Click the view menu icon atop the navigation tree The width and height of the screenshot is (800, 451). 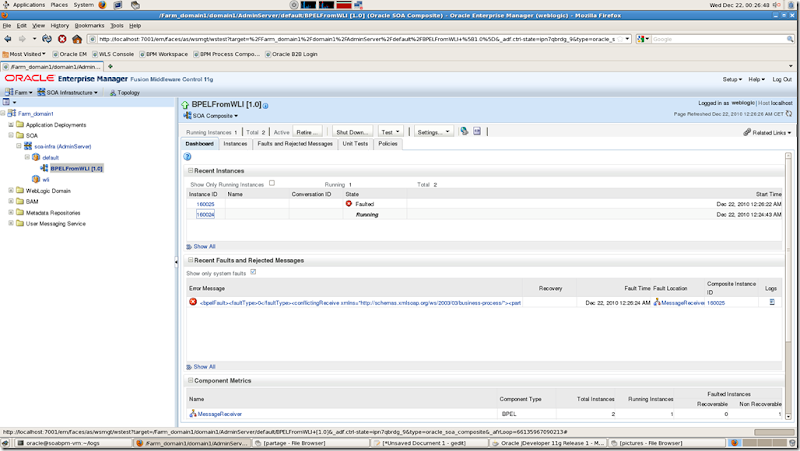(x=6, y=102)
